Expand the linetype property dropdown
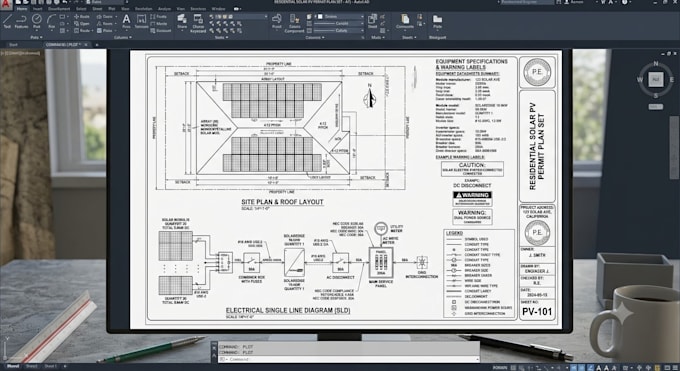 click(x=338, y=23)
